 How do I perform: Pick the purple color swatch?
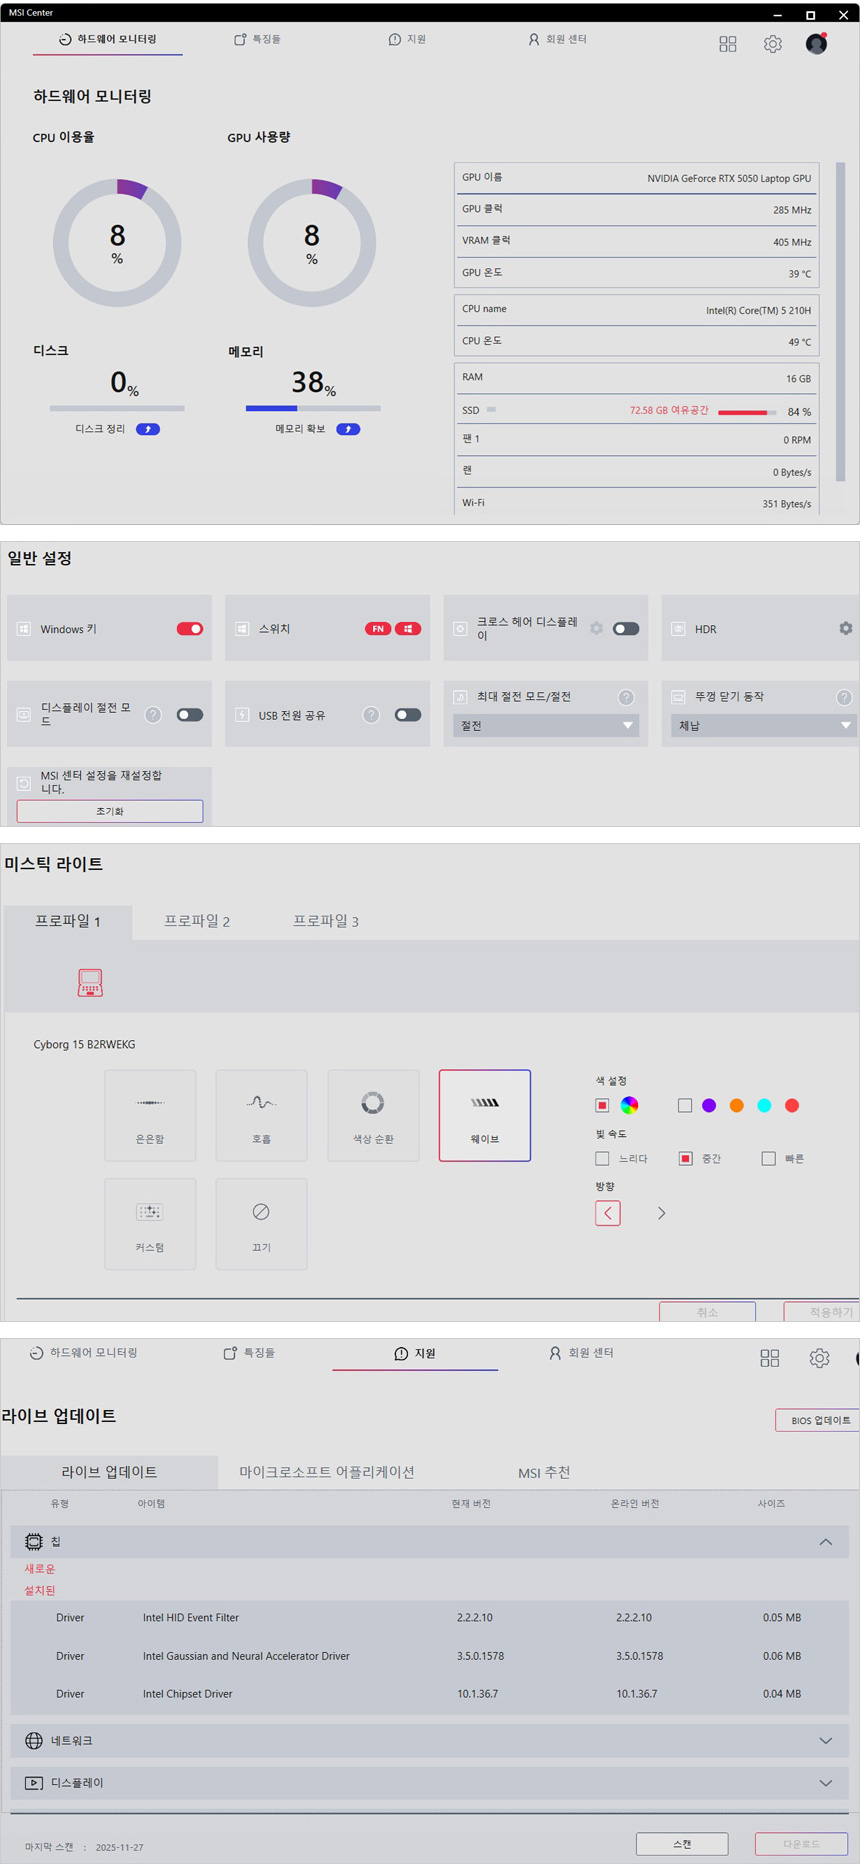[709, 1105]
